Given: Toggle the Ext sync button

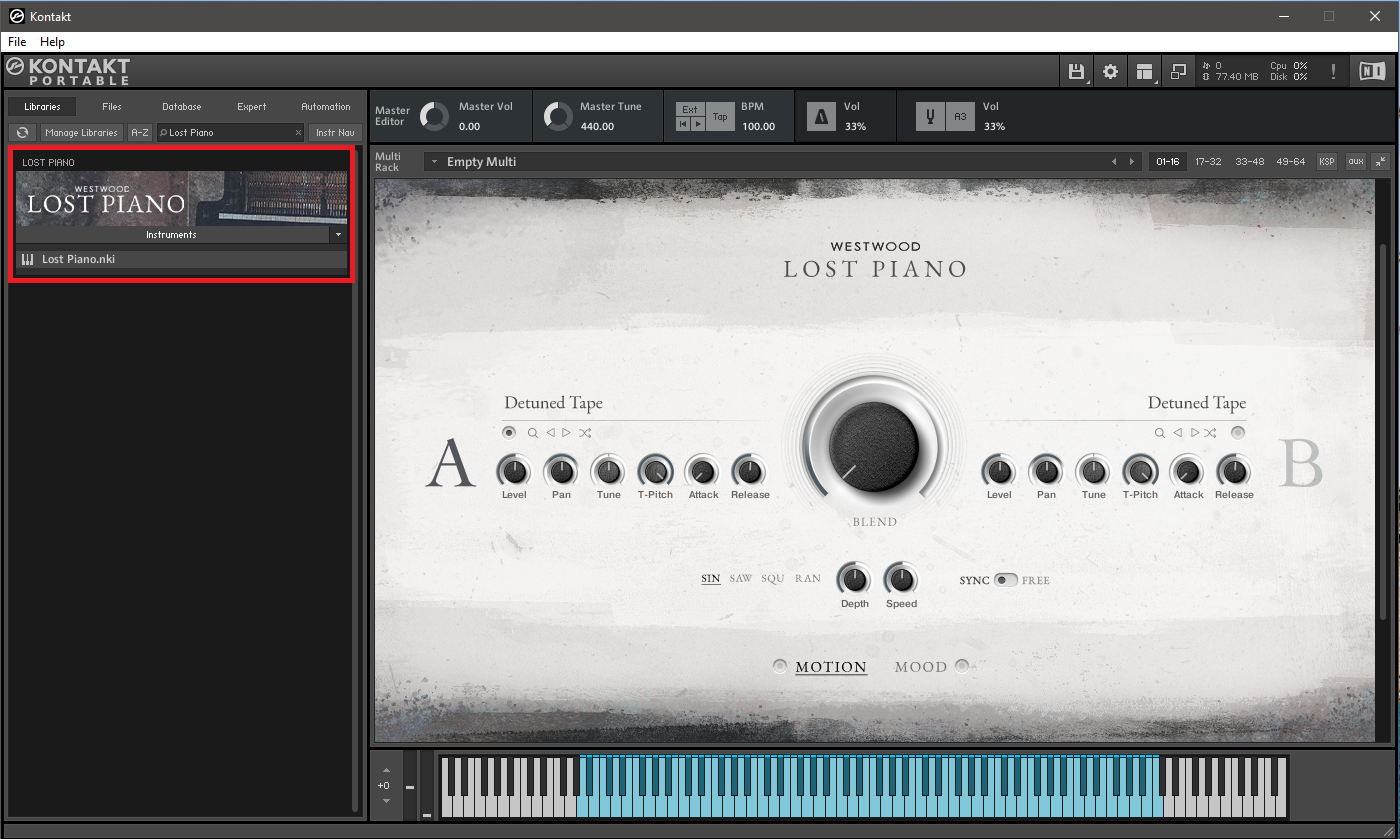Looking at the screenshot, I should coord(690,110).
